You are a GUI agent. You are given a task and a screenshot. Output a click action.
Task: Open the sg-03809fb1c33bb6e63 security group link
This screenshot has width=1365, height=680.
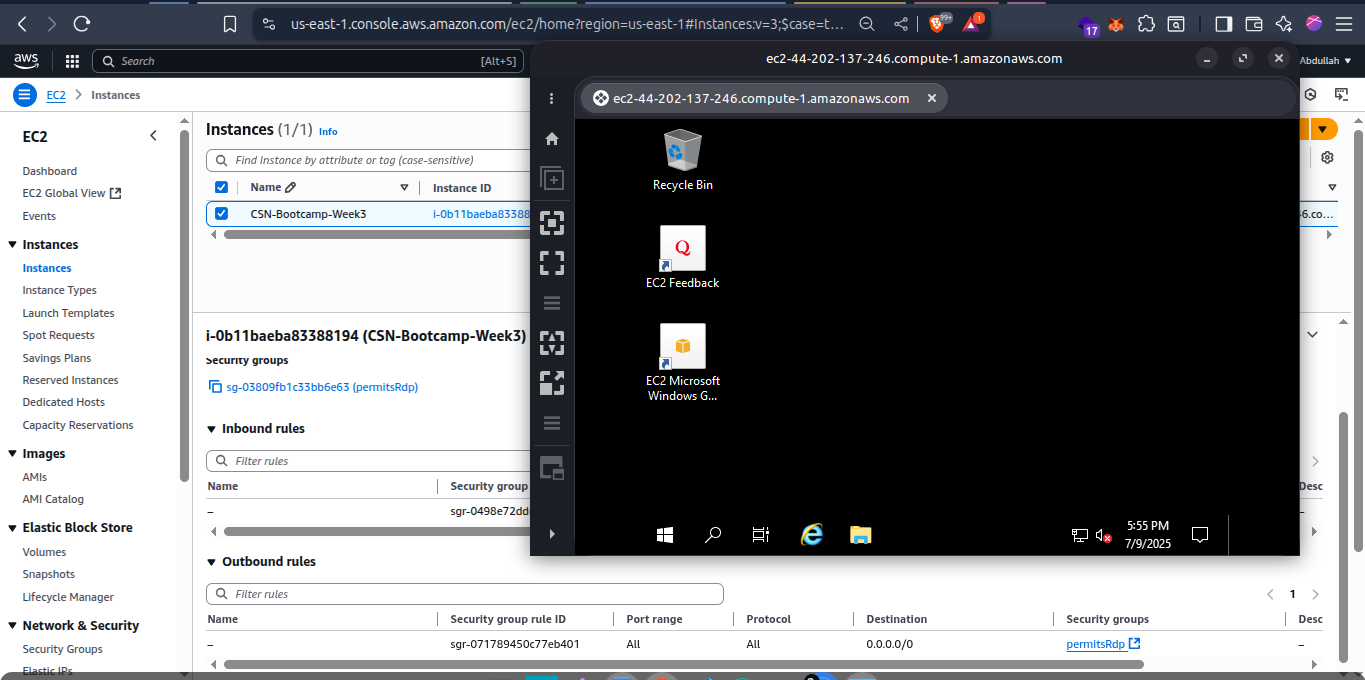point(322,387)
